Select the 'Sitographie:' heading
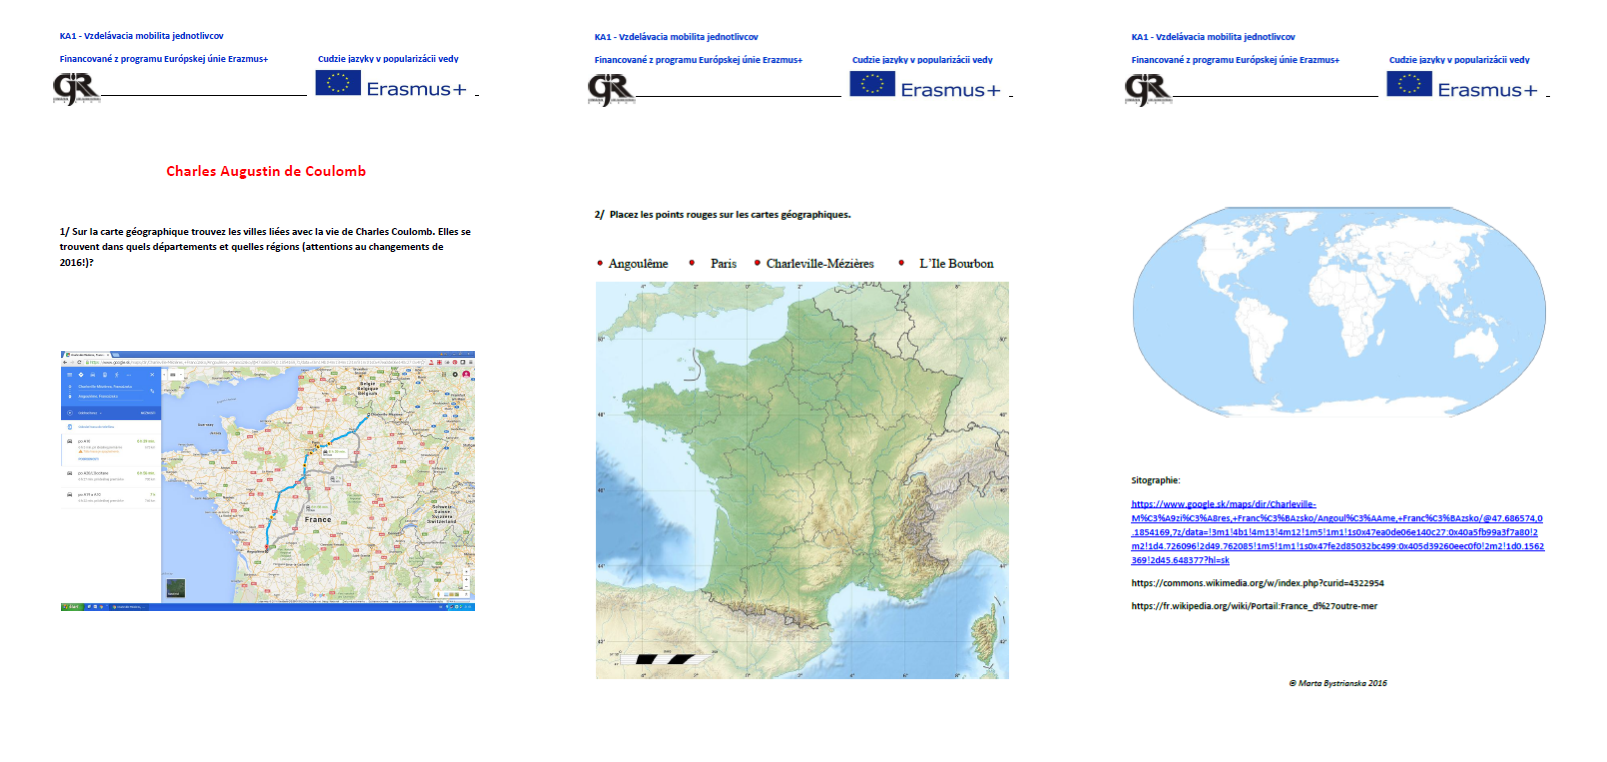 [x=1155, y=481]
